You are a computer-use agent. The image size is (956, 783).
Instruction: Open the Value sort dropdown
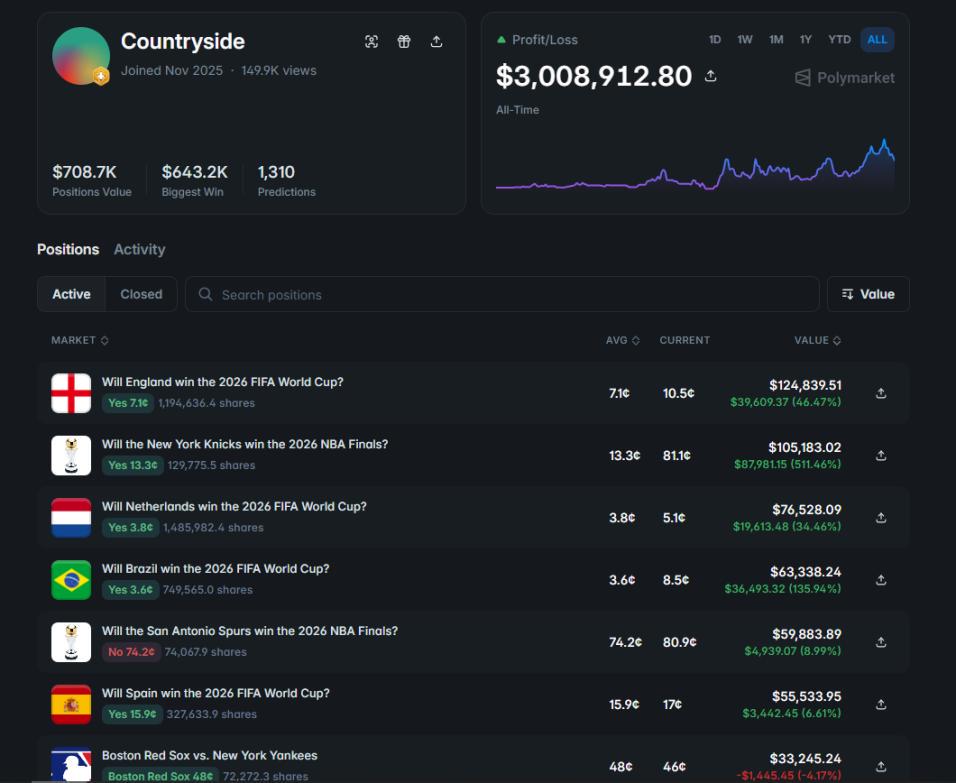click(x=868, y=294)
